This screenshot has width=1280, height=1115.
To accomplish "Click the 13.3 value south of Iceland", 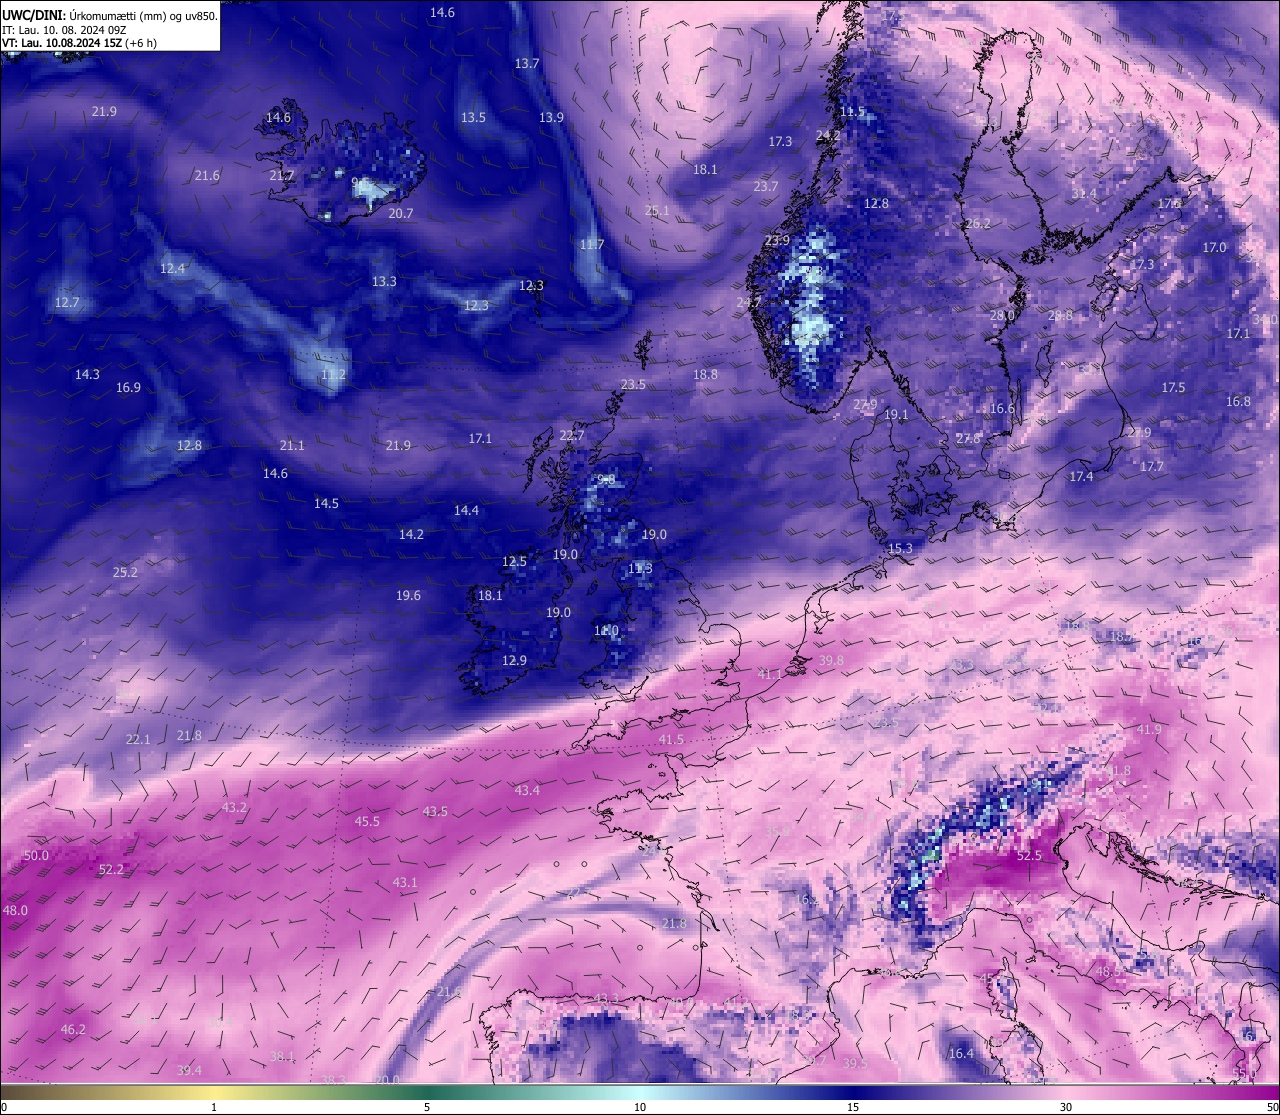I will 384,282.
